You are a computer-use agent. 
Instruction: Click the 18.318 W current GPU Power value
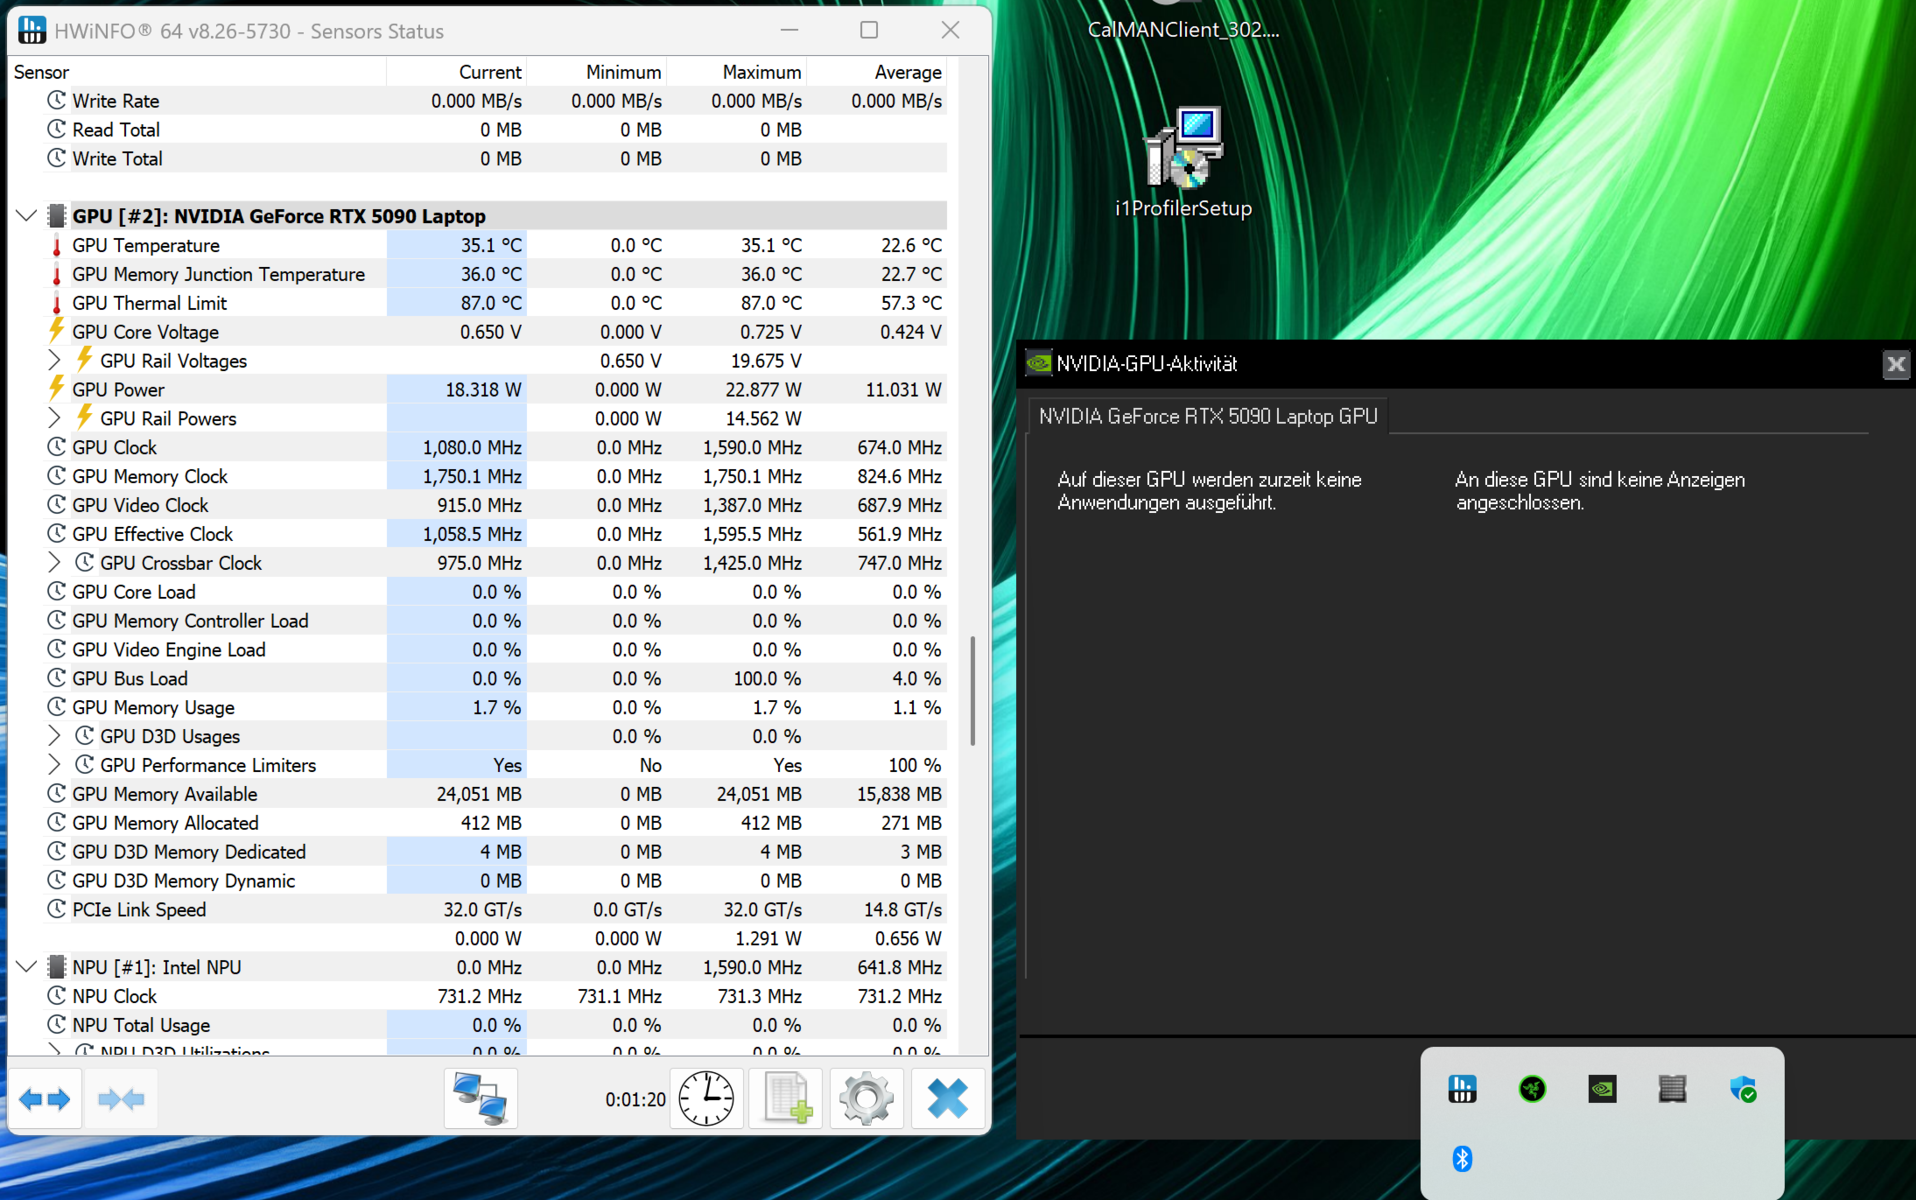(x=483, y=390)
